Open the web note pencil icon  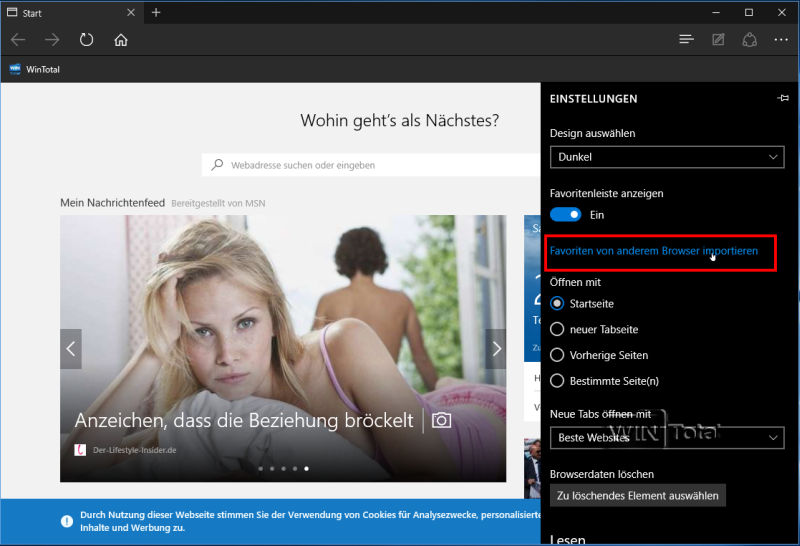click(718, 39)
